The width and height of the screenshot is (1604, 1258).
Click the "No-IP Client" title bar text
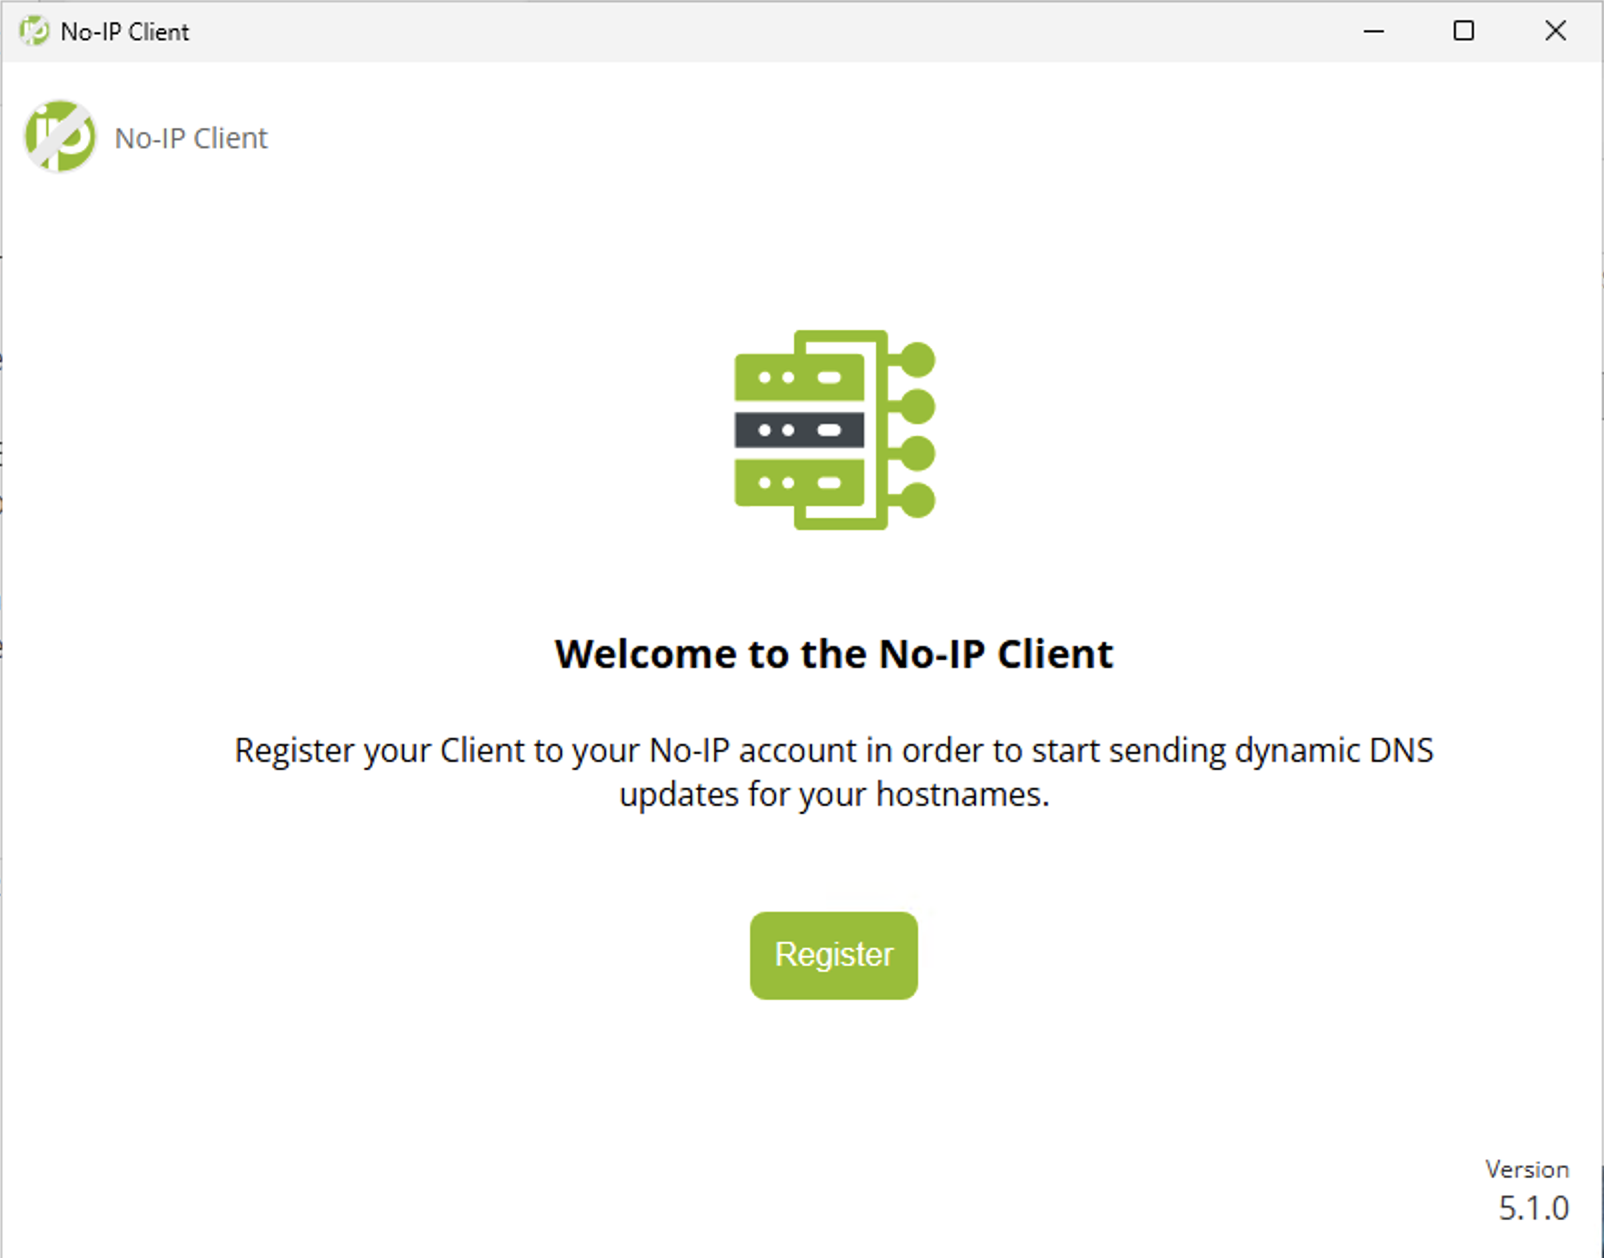[x=125, y=32]
